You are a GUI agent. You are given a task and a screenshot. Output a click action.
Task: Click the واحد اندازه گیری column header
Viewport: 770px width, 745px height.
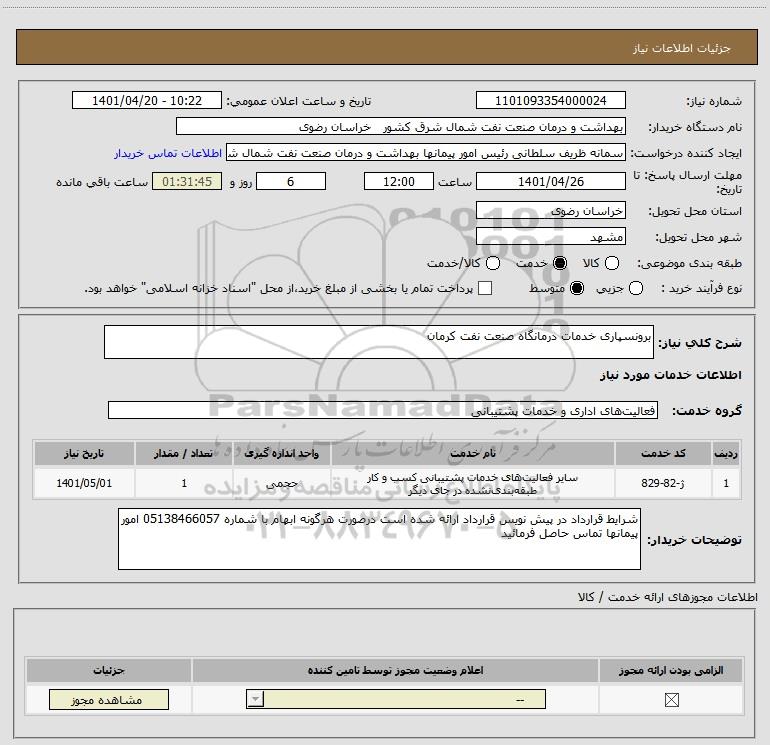click(x=282, y=453)
